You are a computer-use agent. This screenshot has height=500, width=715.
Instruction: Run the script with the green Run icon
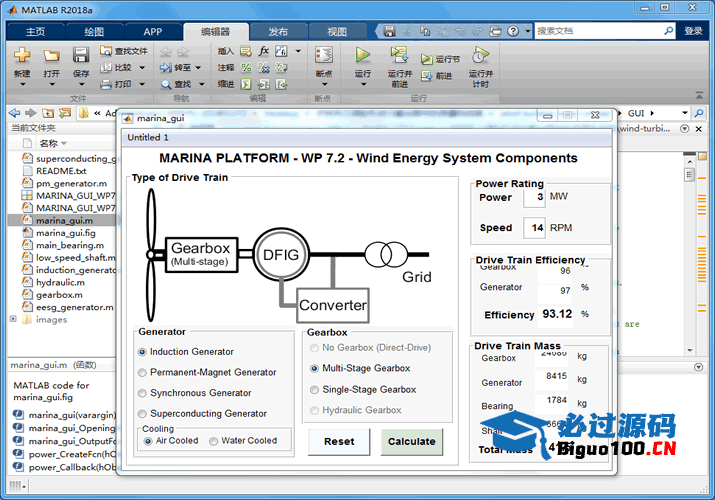(x=363, y=55)
